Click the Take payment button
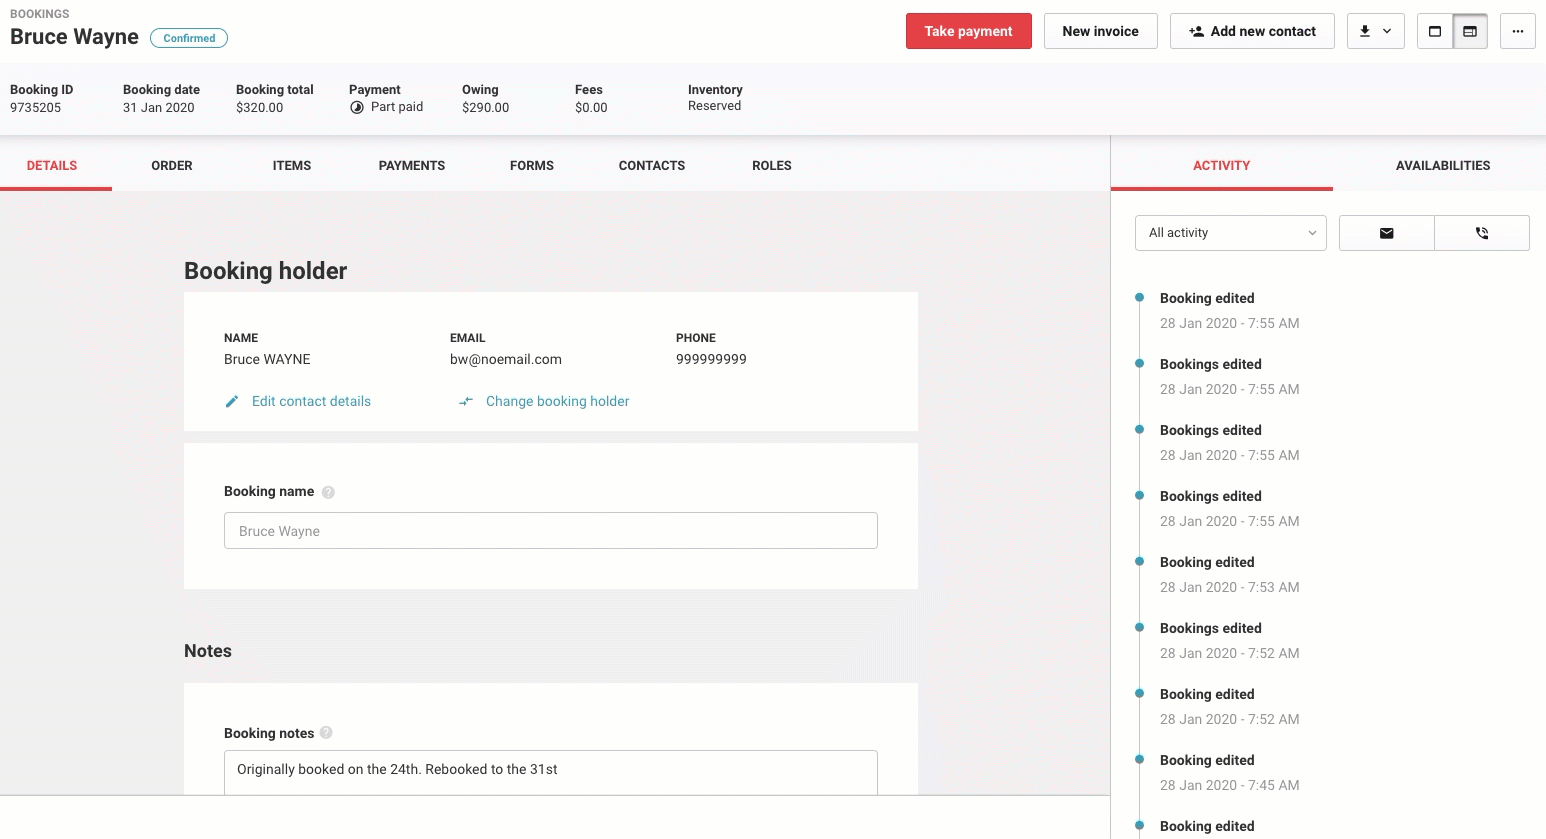Viewport: 1546px width, 839px height. pyautogui.click(x=968, y=31)
